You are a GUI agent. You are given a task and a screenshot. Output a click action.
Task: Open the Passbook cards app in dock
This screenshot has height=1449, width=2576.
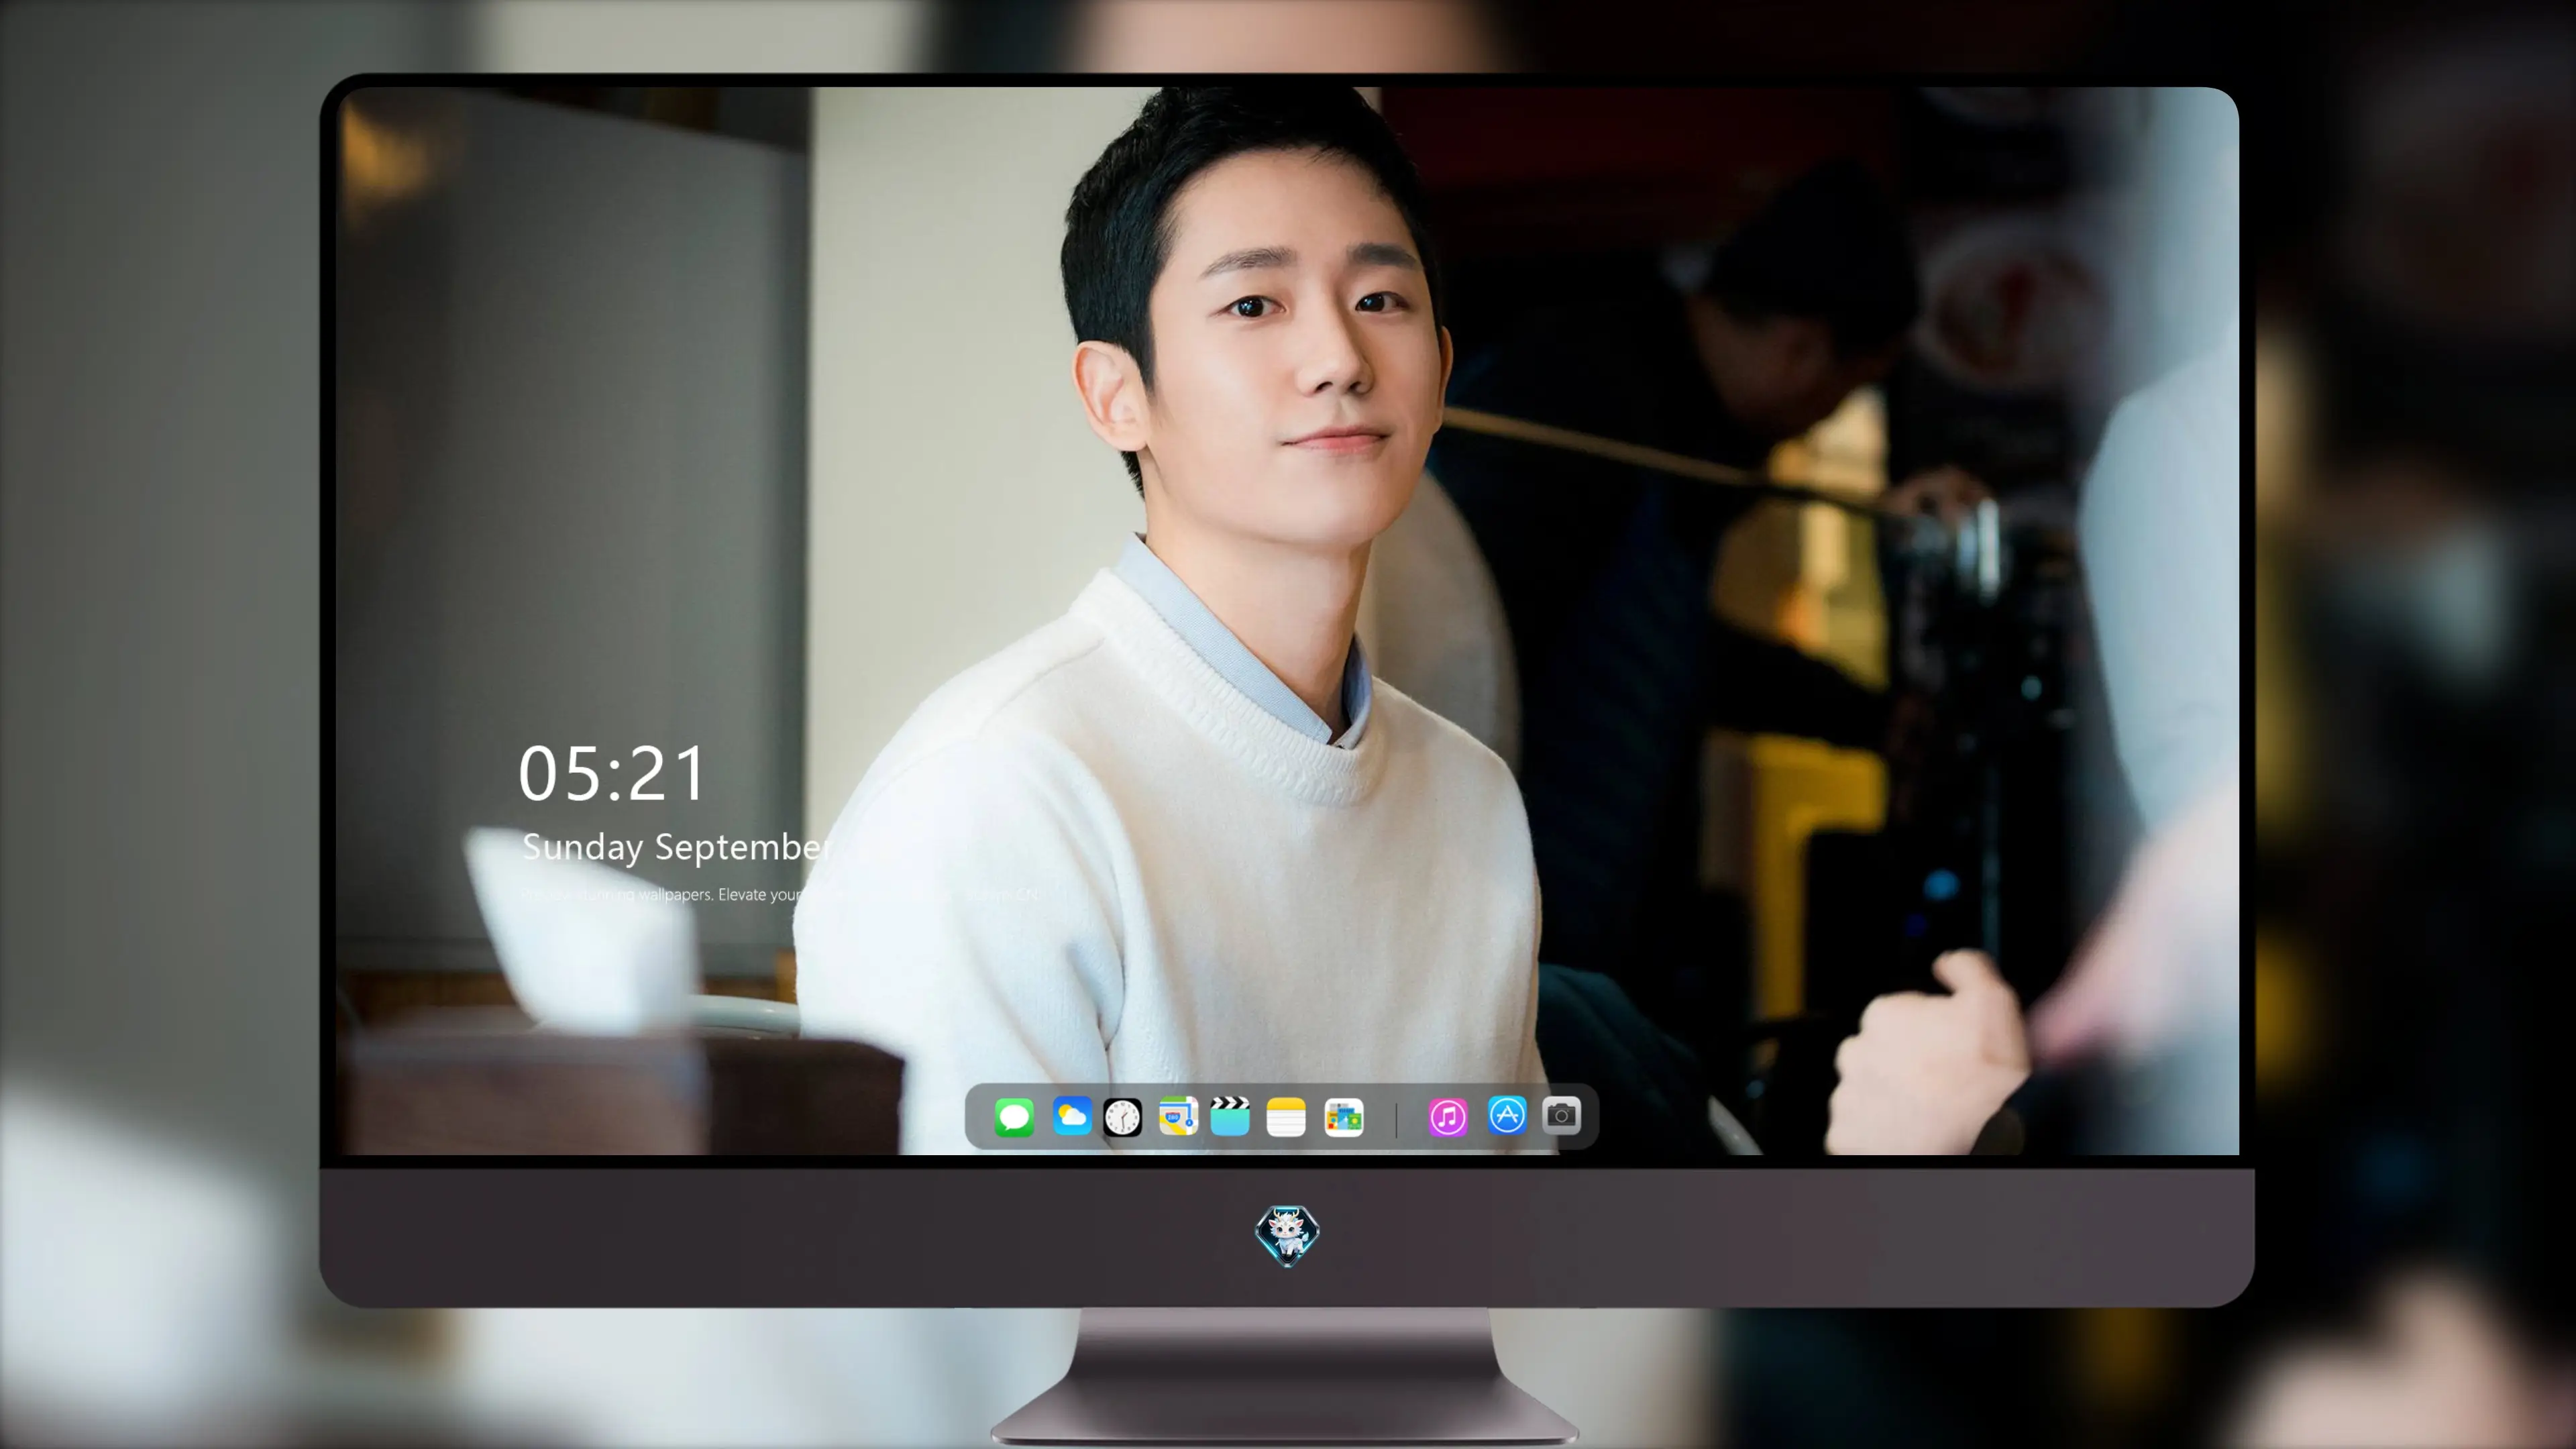(1344, 1117)
